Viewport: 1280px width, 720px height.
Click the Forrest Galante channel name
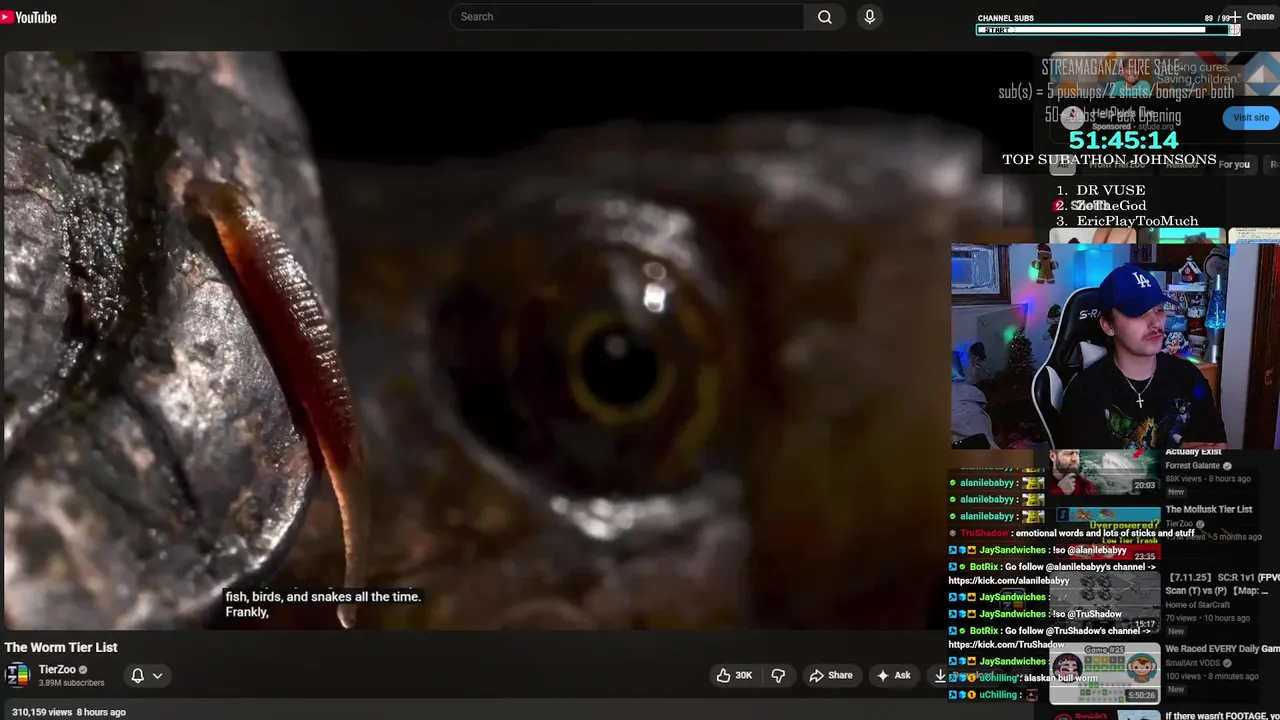[x=1192, y=466]
